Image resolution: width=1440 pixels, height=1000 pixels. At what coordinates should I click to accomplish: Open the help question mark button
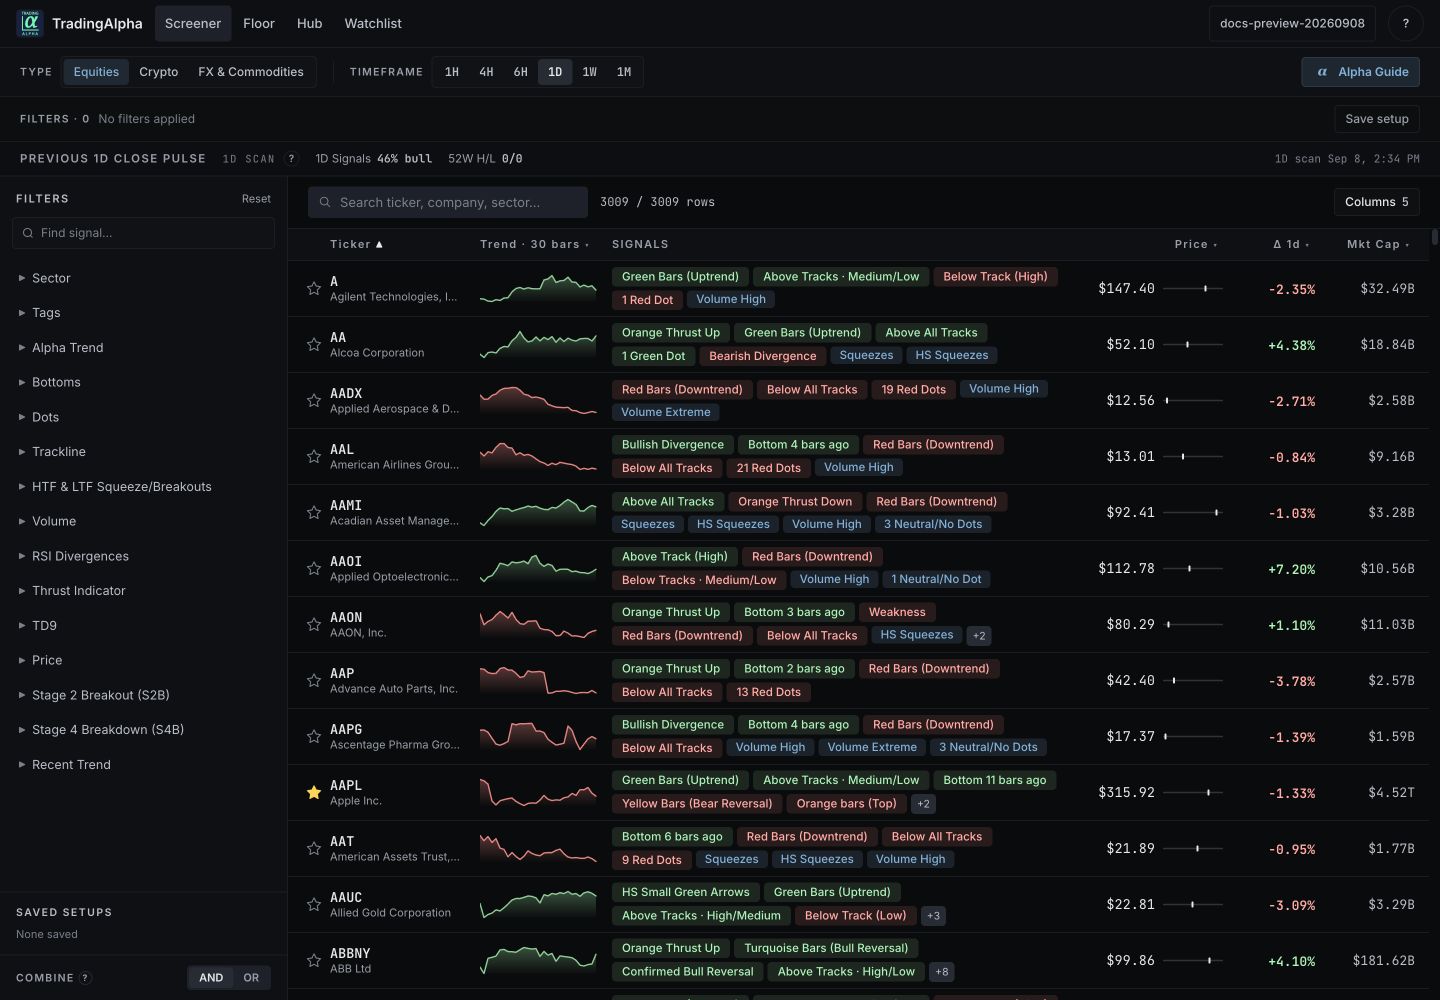tap(1405, 23)
